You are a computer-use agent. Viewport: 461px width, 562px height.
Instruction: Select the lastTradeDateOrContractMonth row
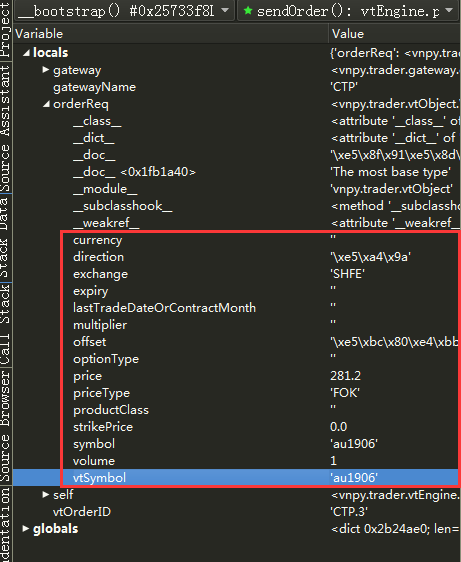pyautogui.click(x=237, y=308)
